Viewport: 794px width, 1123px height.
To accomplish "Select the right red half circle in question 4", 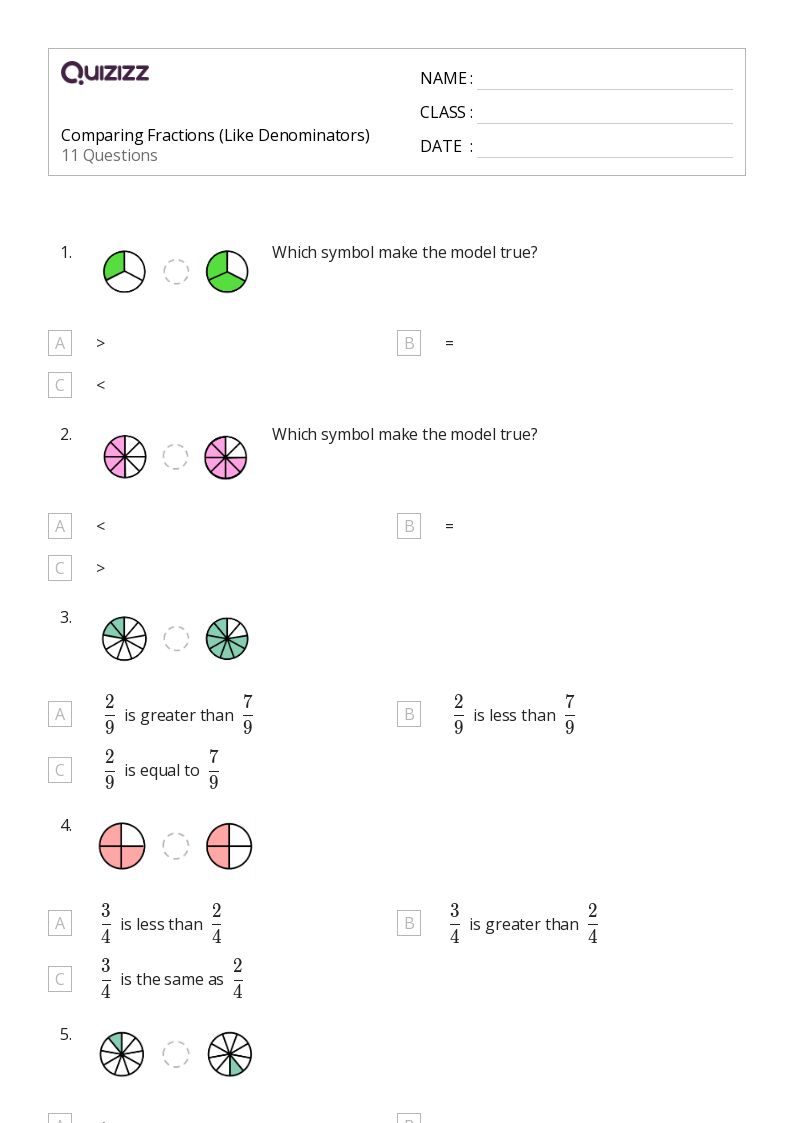I will pyautogui.click(x=229, y=846).
